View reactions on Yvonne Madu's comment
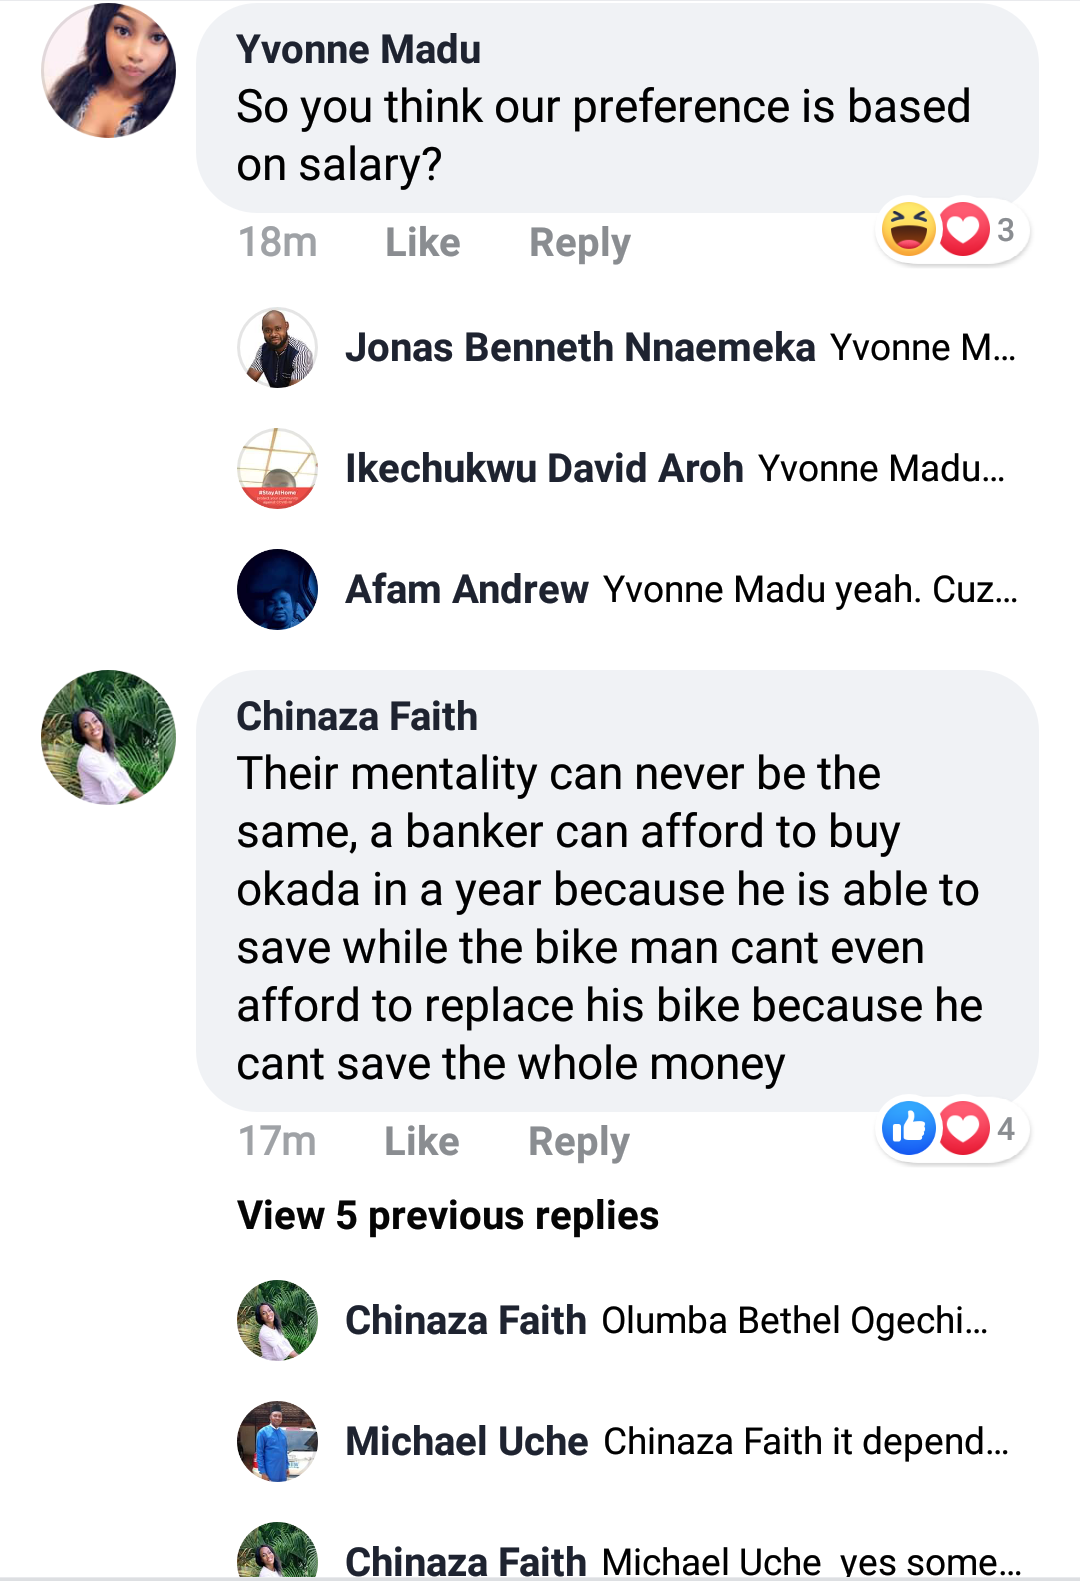This screenshot has width=1080, height=1583. [950, 230]
